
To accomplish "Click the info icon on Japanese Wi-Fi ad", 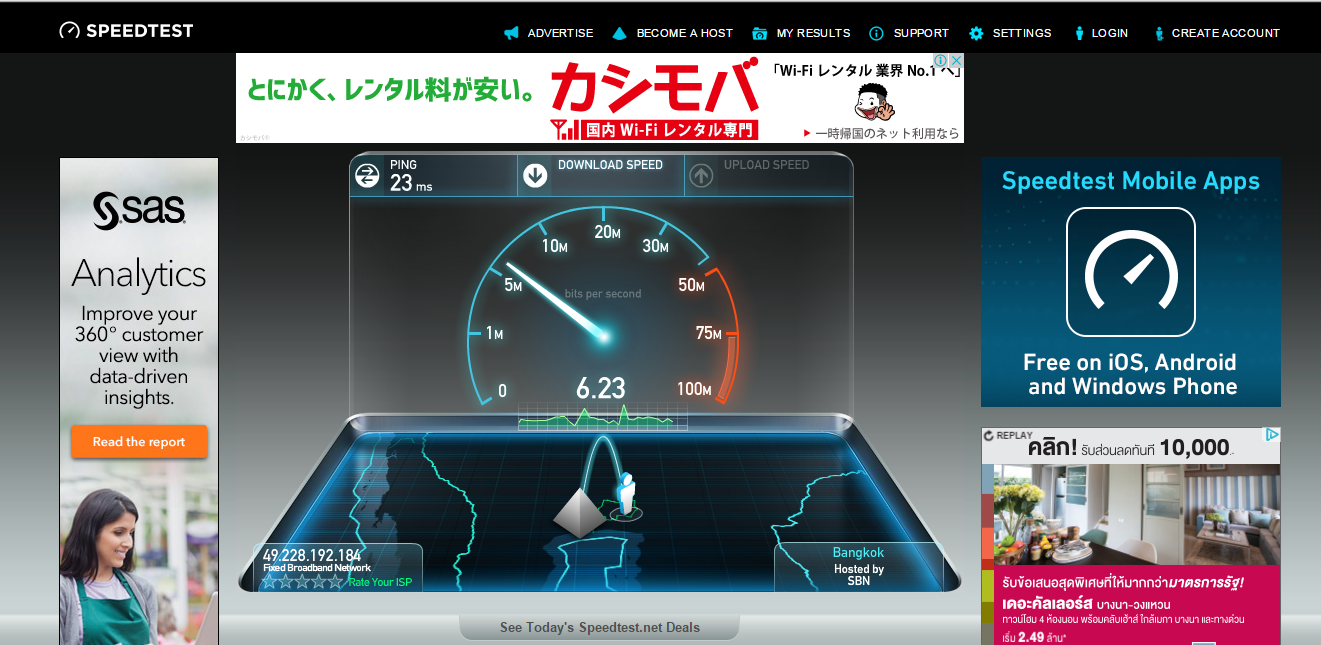I will [941, 61].
